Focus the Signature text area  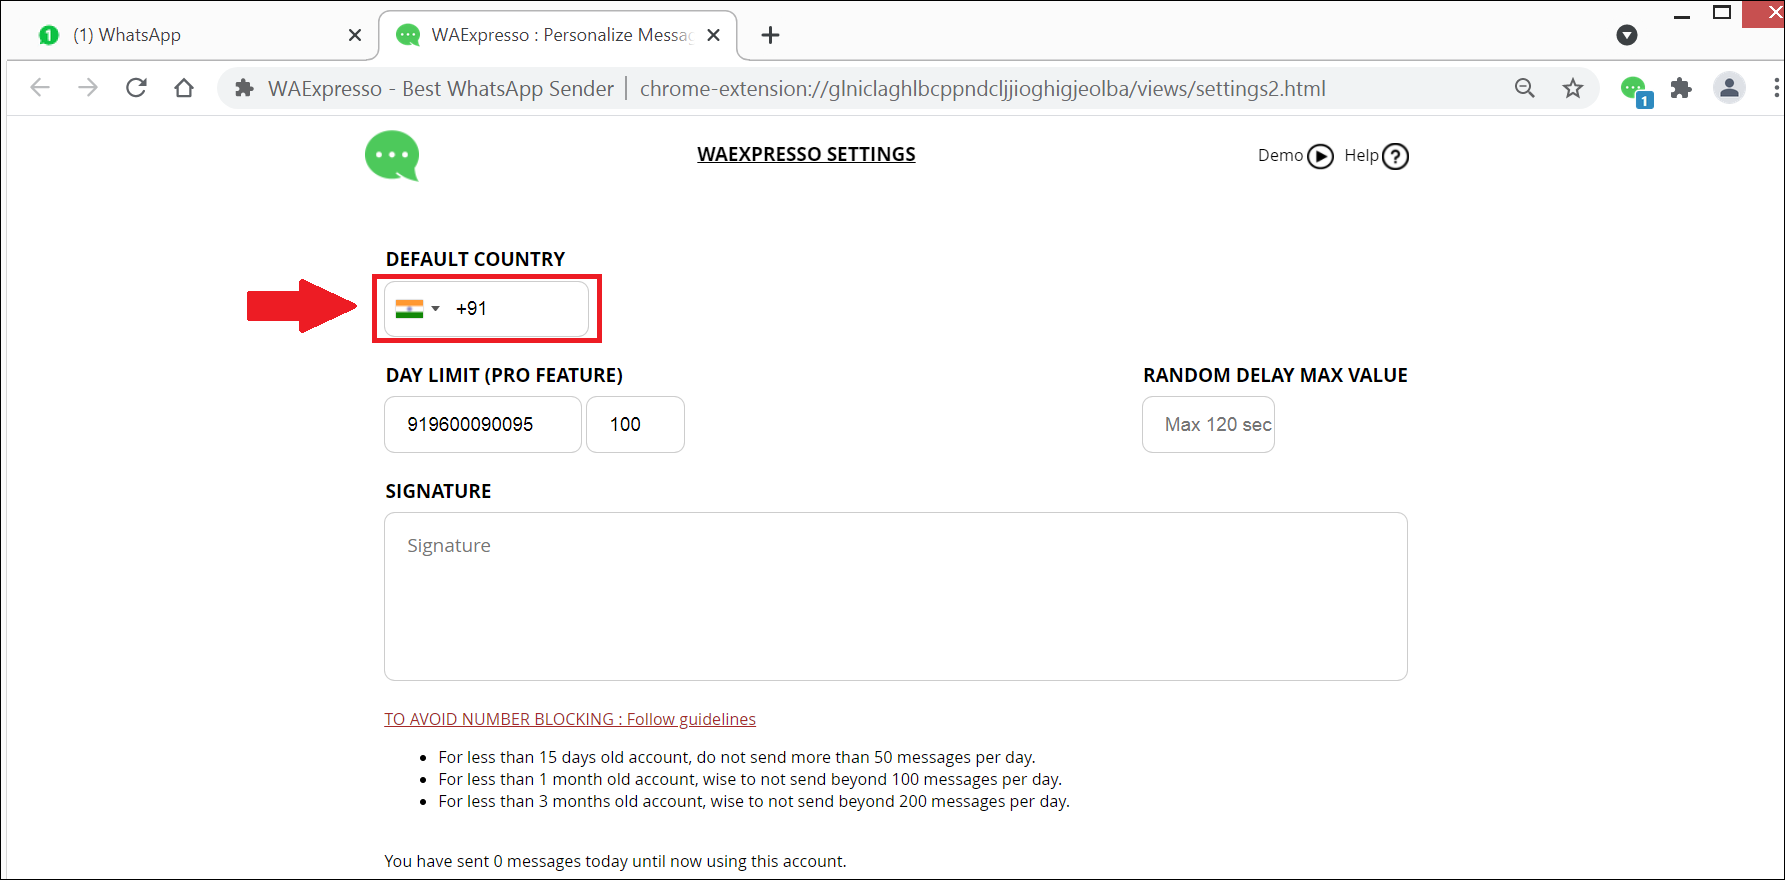pos(895,597)
